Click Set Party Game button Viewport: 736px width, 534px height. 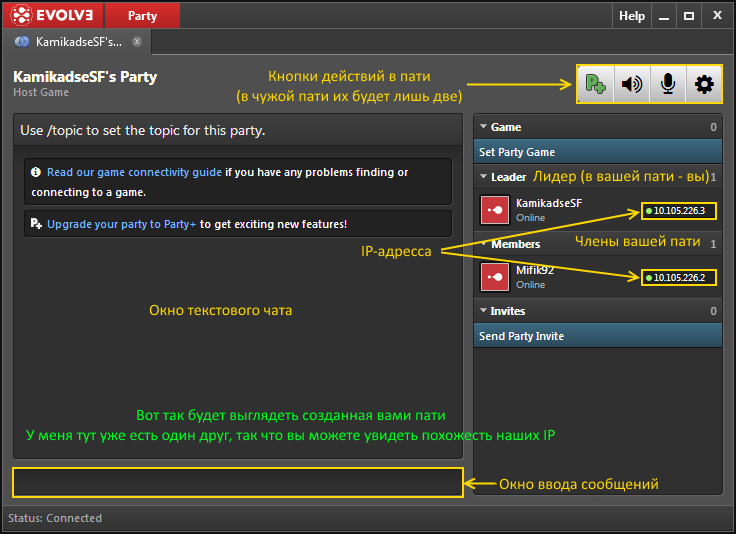pyautogui.click(x=597, y=152)
